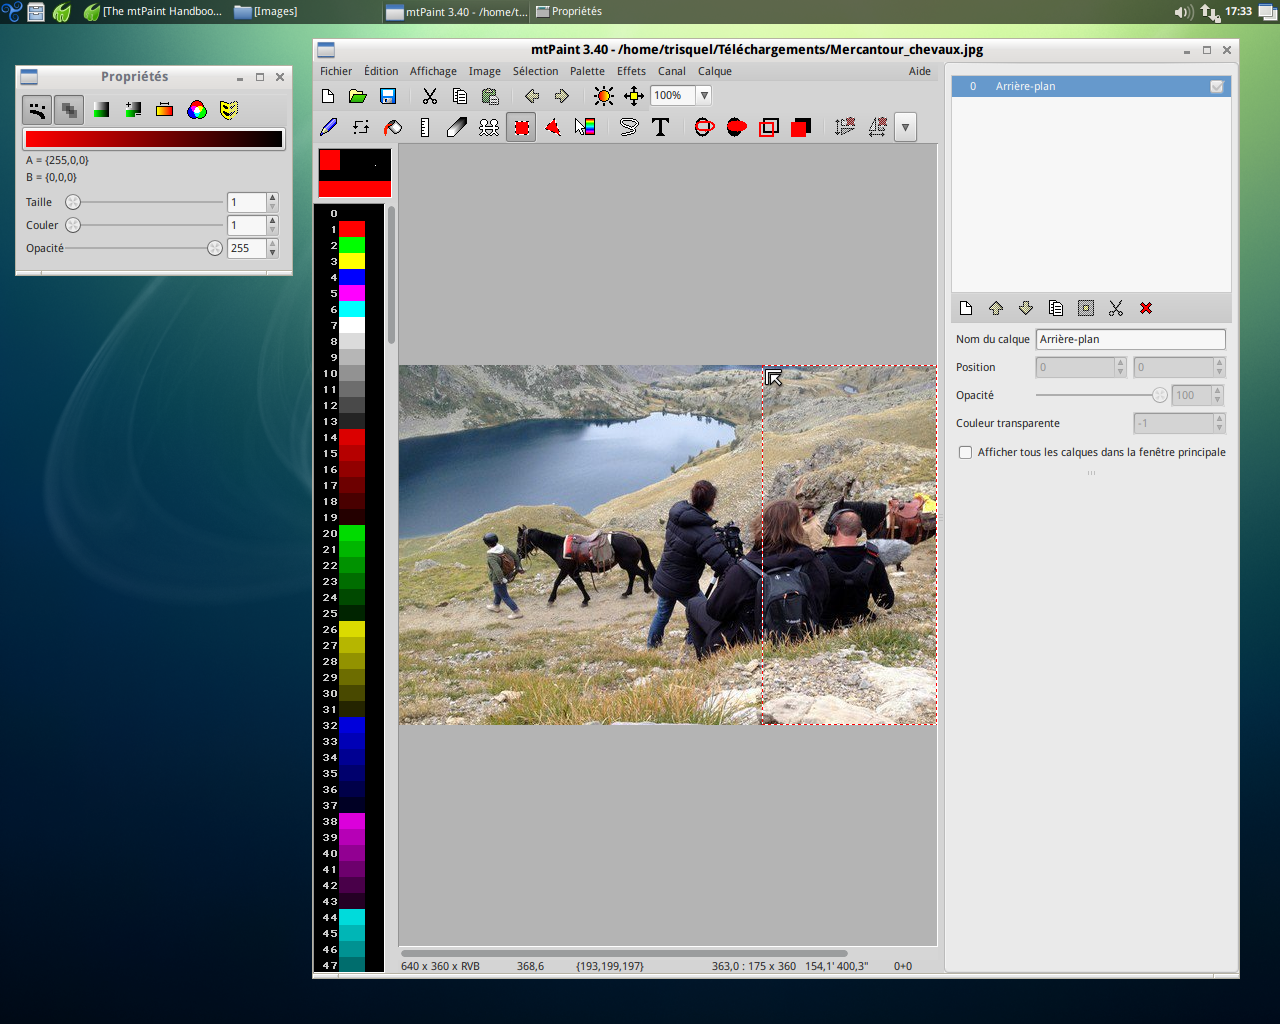Select the Smudge tool

click(457, 127)
